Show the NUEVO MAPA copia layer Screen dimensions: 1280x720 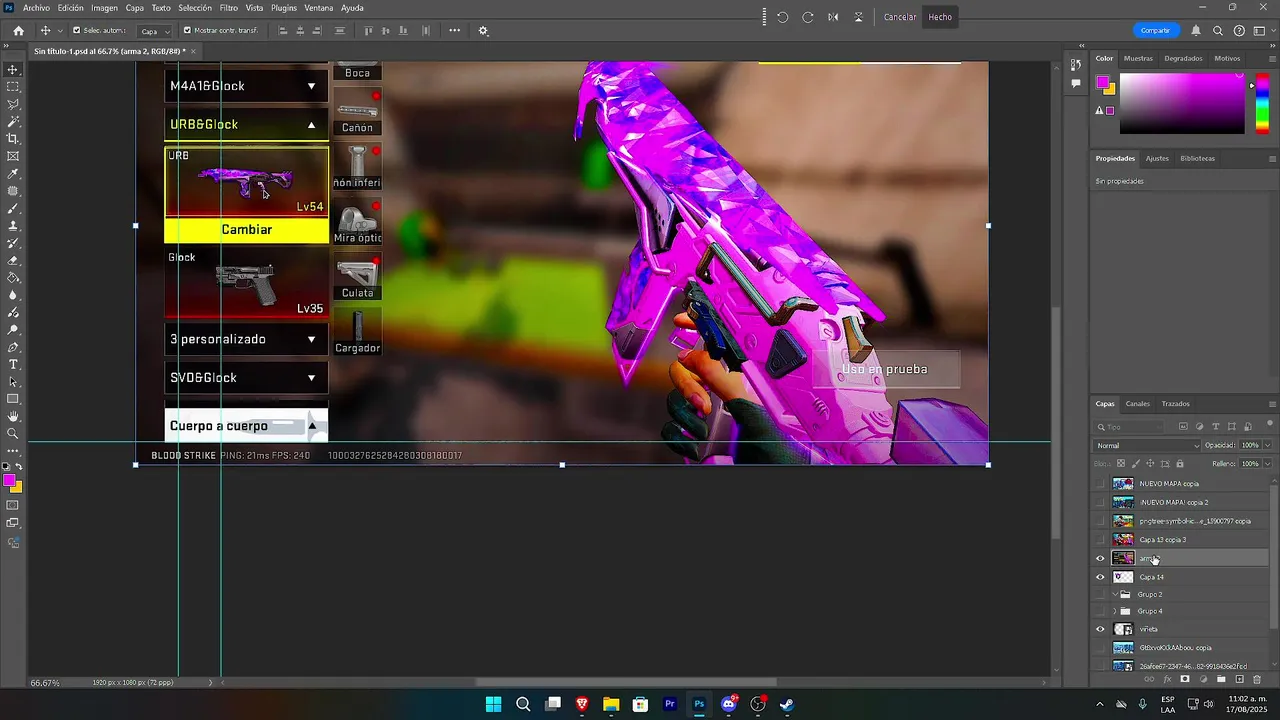(1100, 483)
